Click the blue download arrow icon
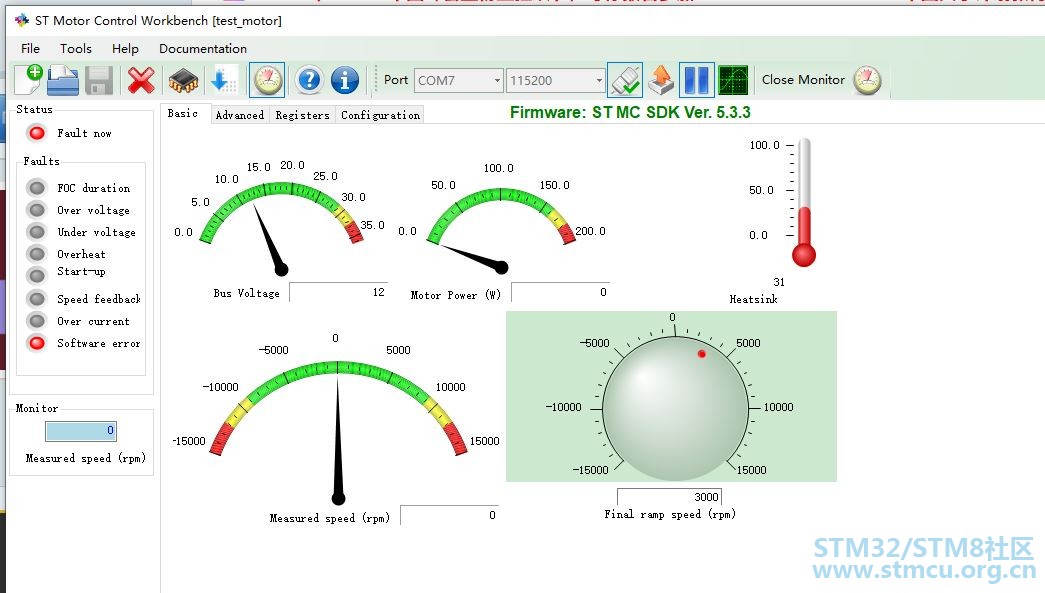Viewport: 1045px width, 593px height. tap(223, 80)
